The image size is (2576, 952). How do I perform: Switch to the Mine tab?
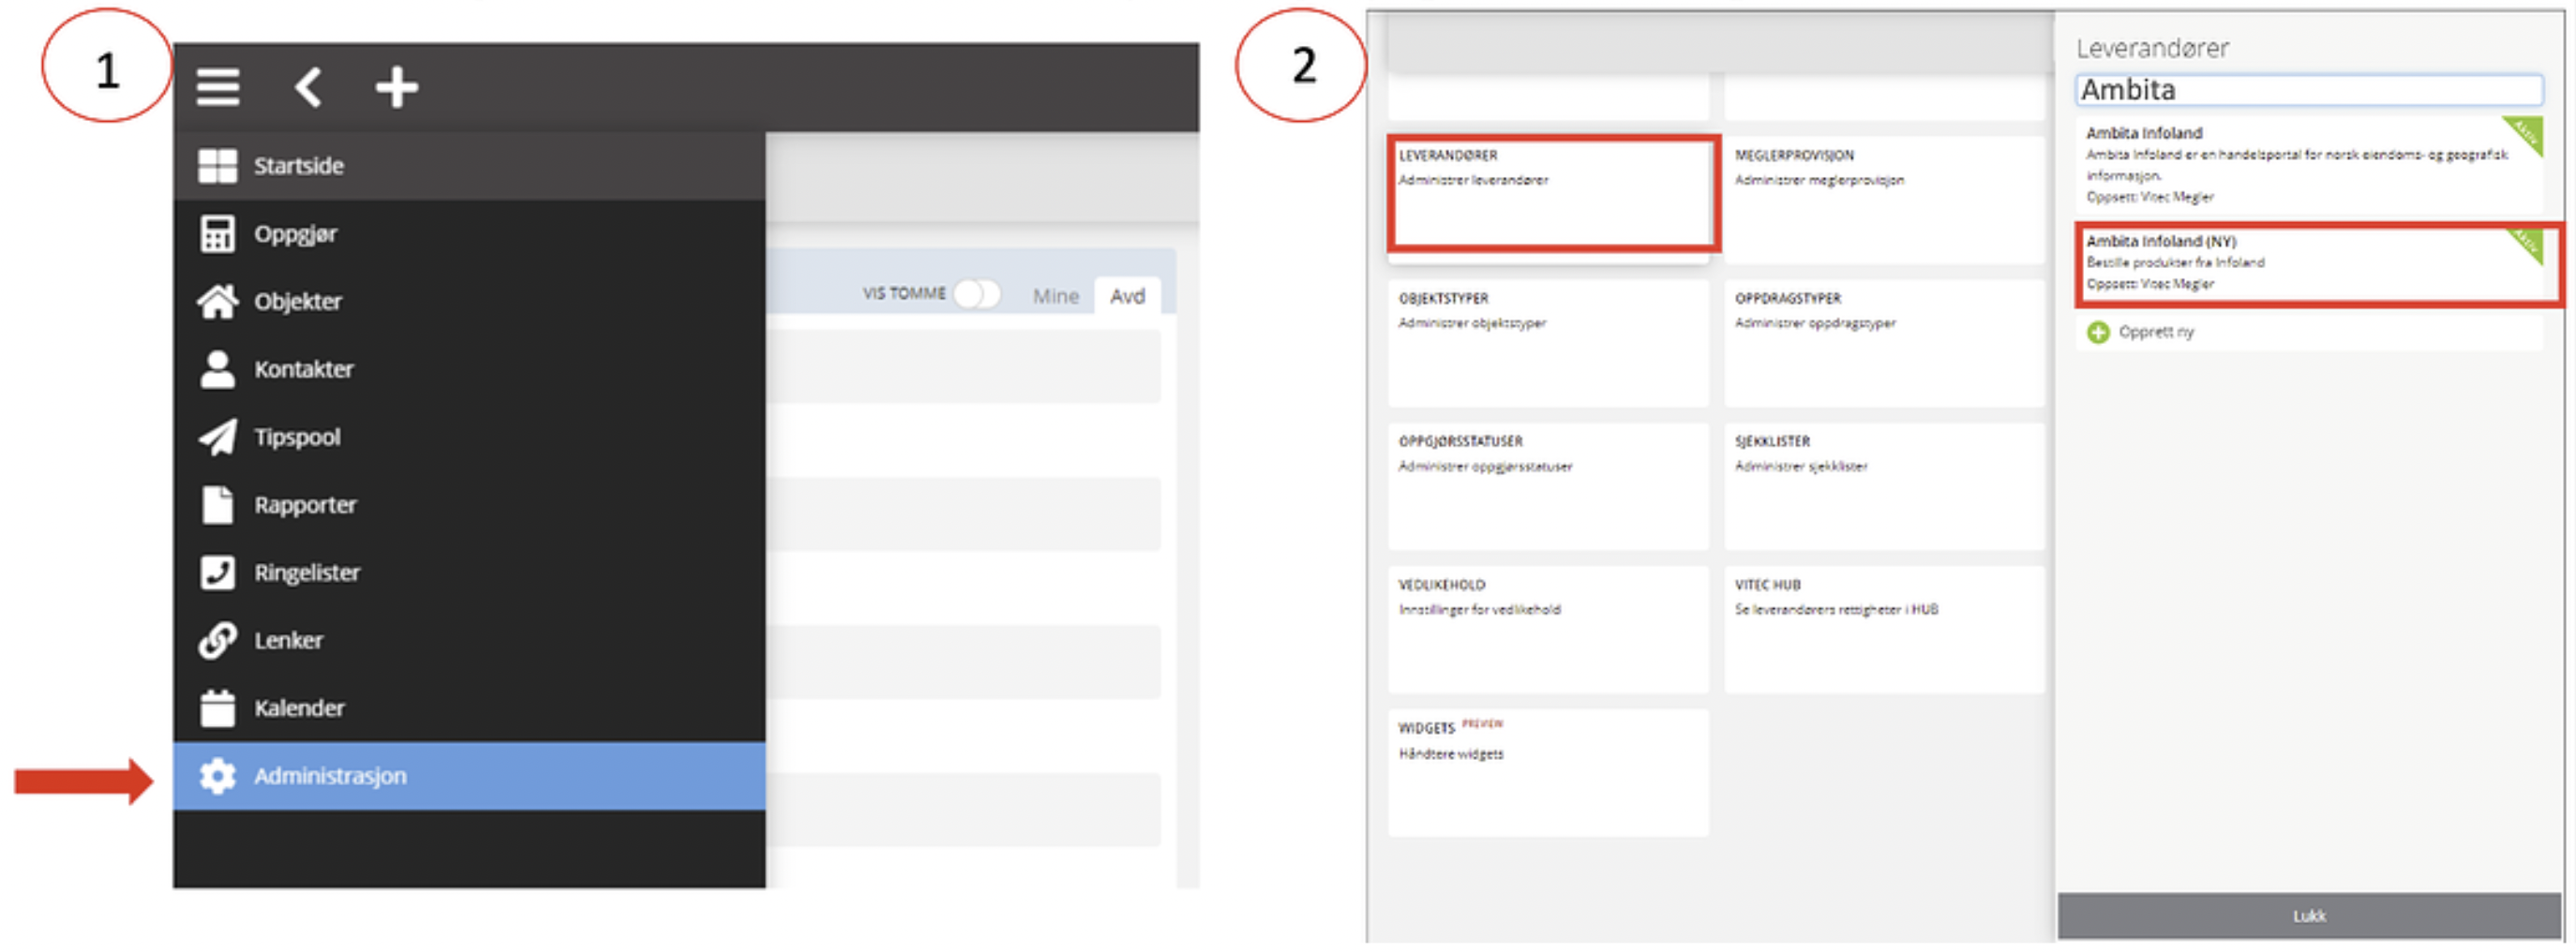click(x=1055, y=296)
